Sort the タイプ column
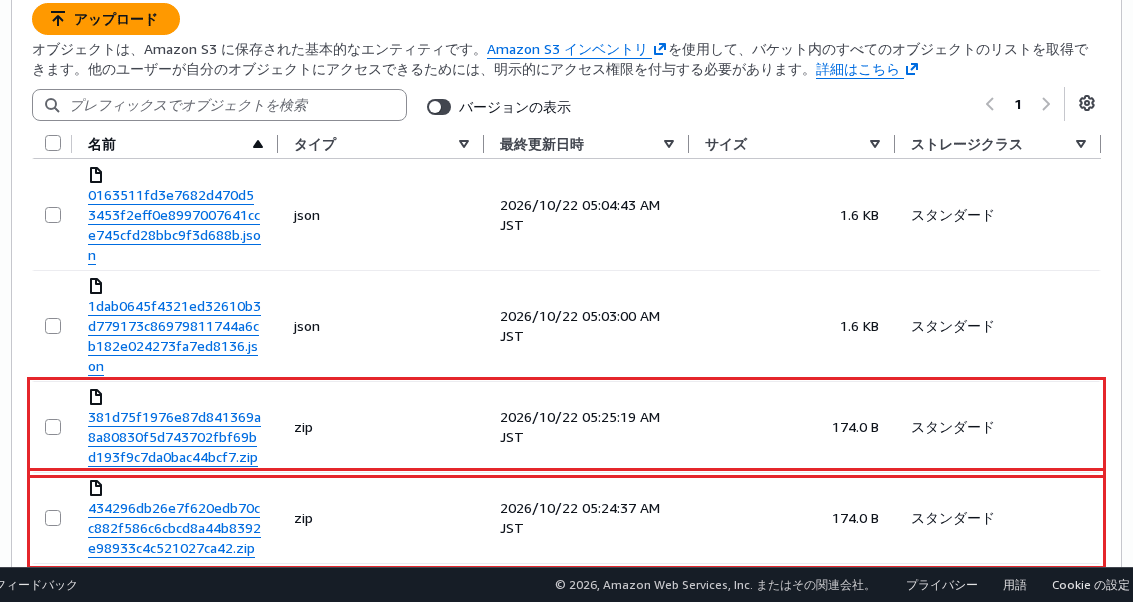 pos(464,145)
